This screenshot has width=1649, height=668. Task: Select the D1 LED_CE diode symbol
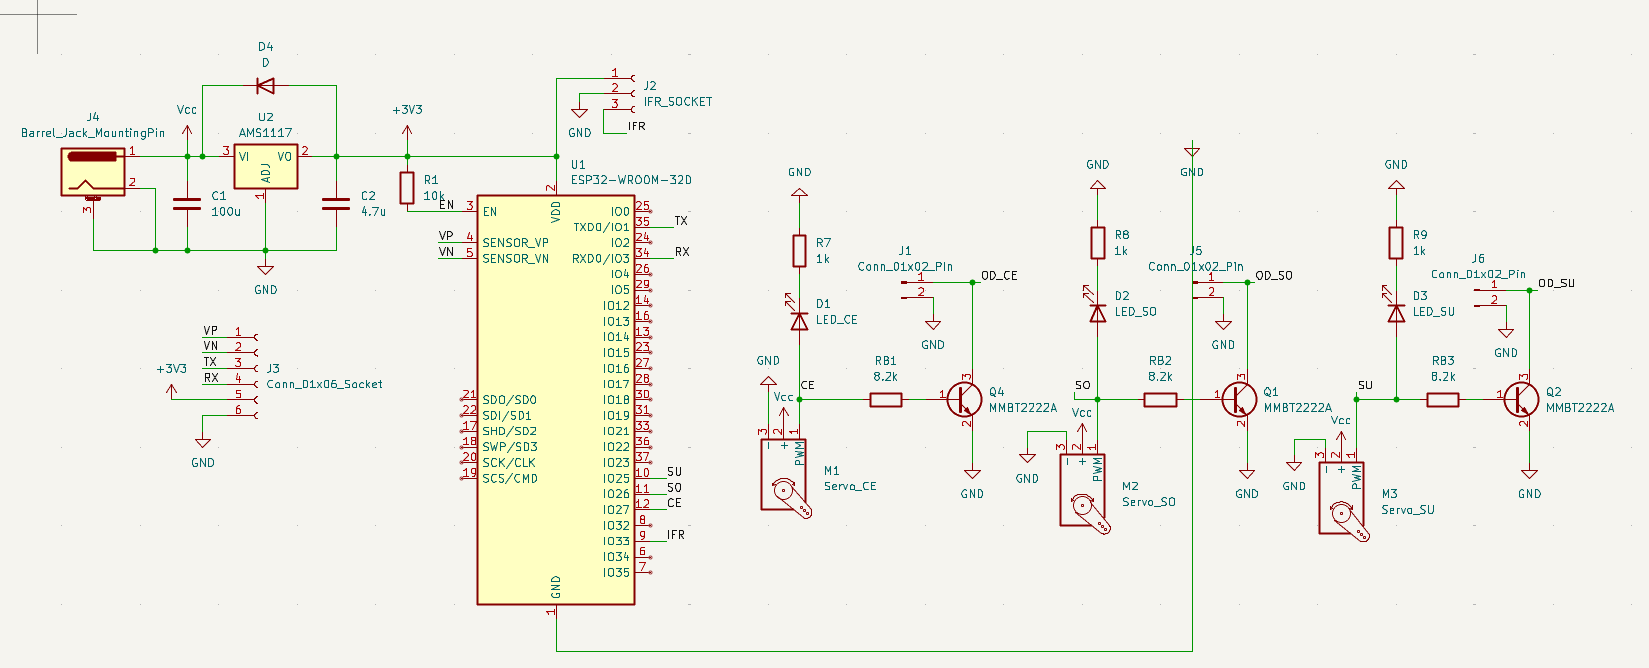799,320
